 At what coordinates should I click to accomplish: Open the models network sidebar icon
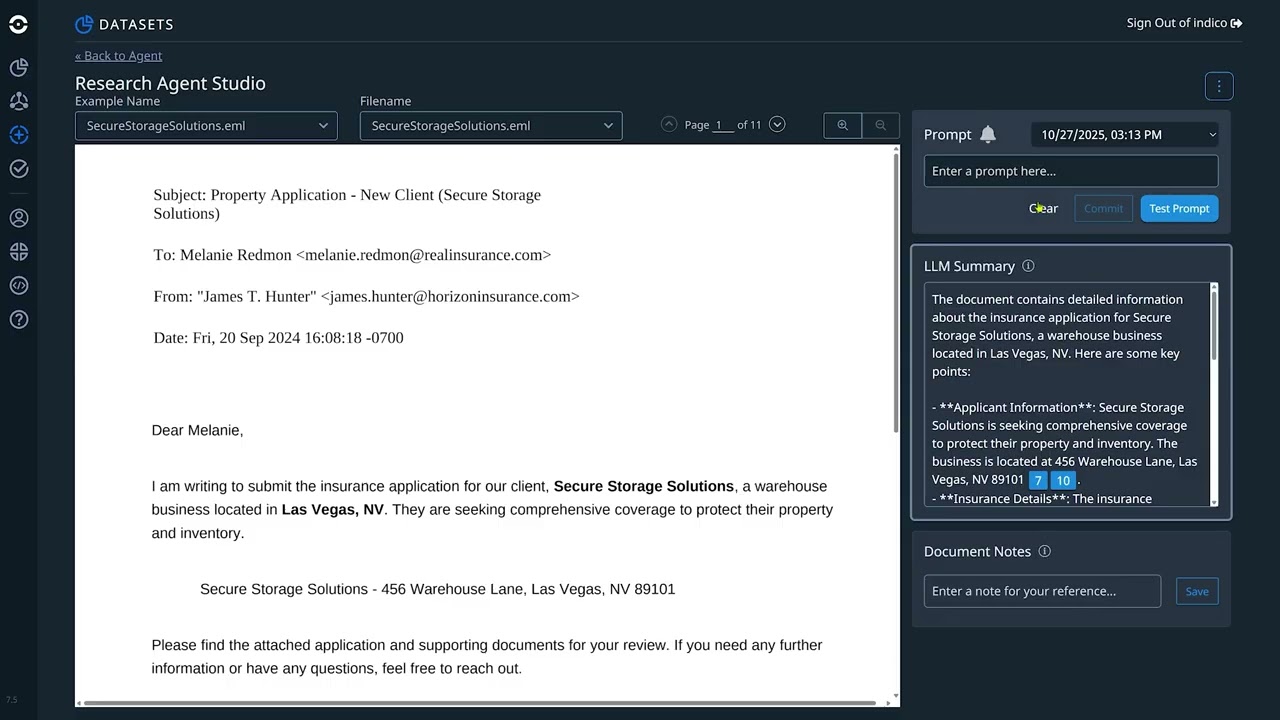18,101
